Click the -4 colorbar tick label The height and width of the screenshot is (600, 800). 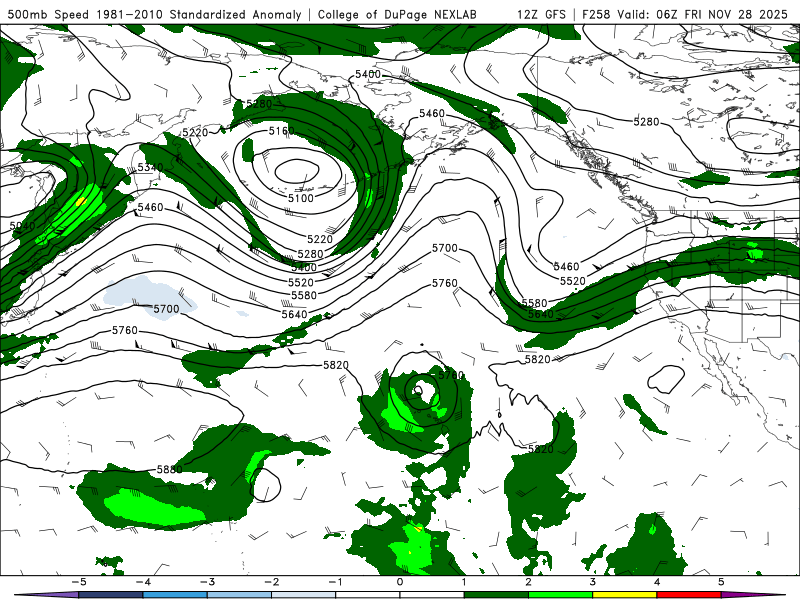(143, 582)
